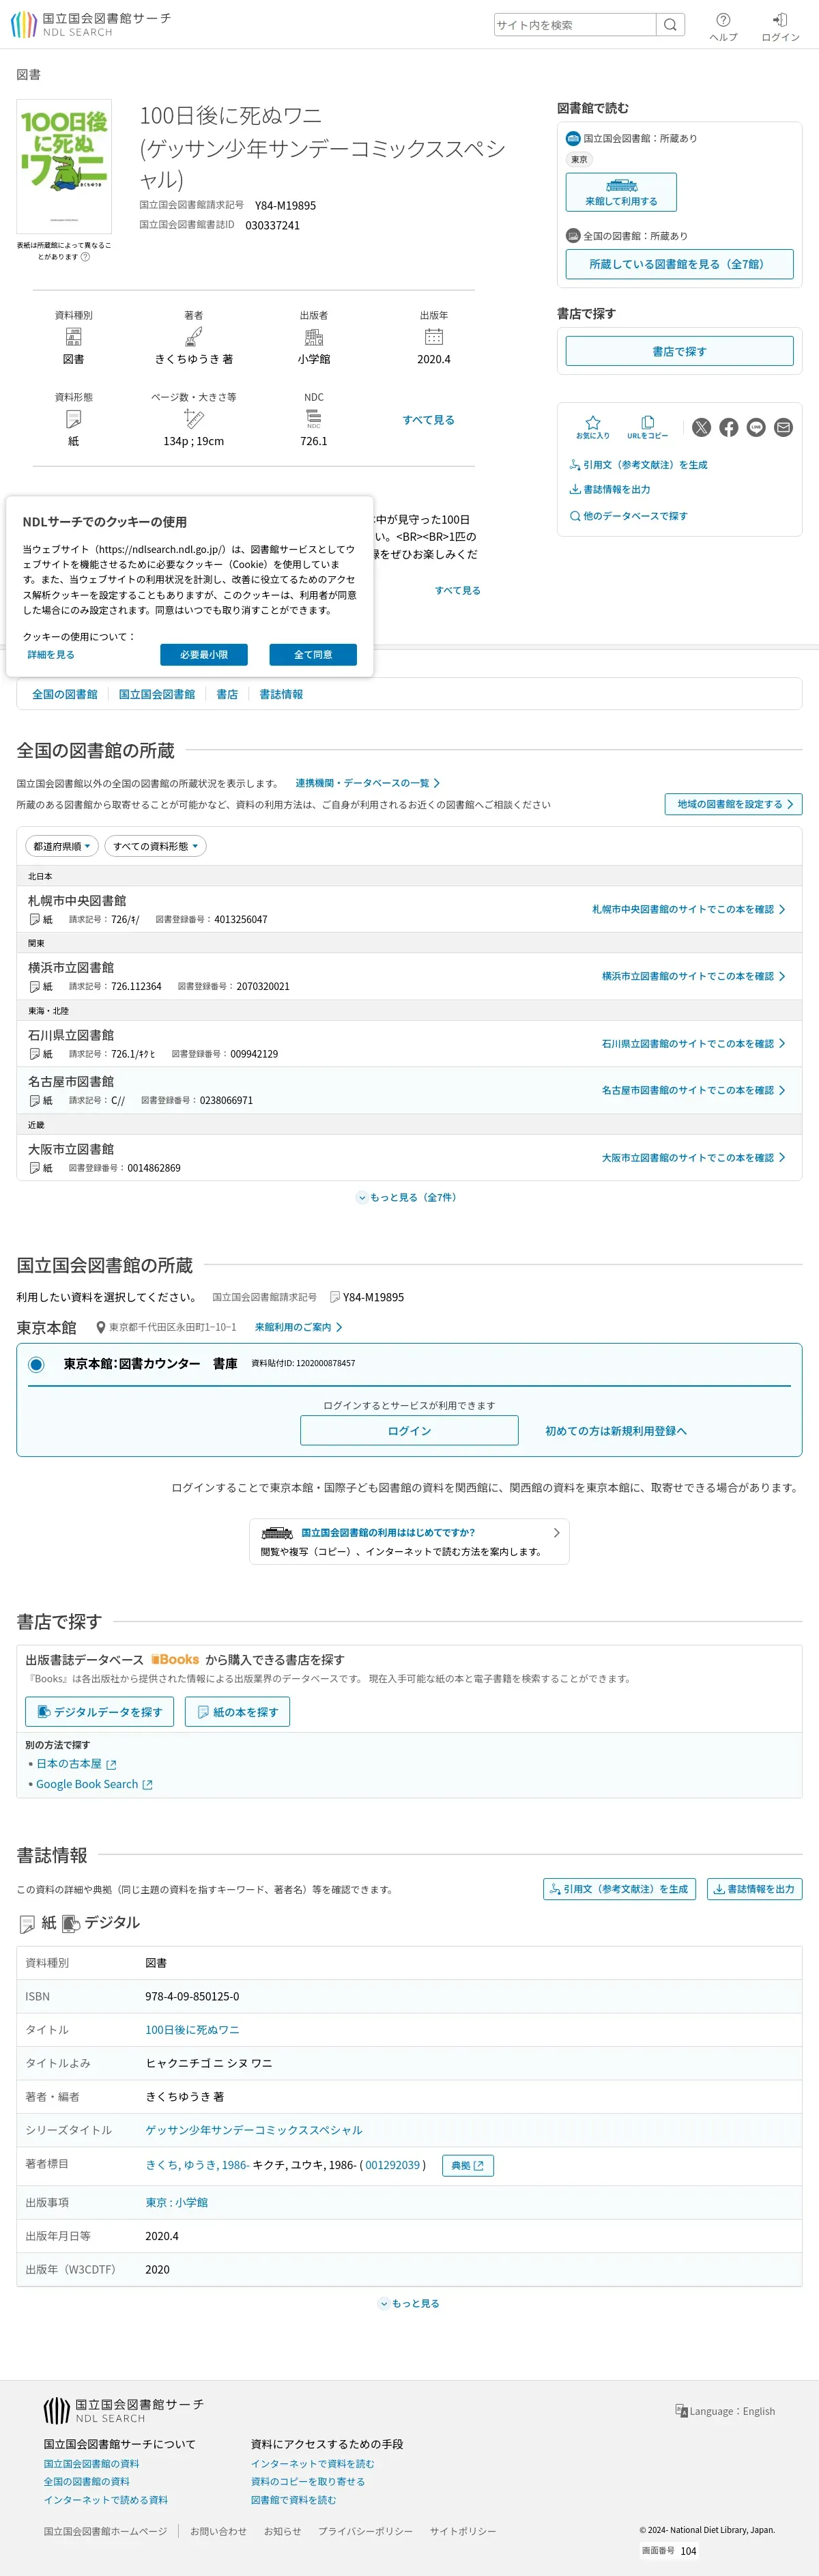Share on Facebook icon
The height and width of the screenshot is (2576, 819).
click(729, 427)
